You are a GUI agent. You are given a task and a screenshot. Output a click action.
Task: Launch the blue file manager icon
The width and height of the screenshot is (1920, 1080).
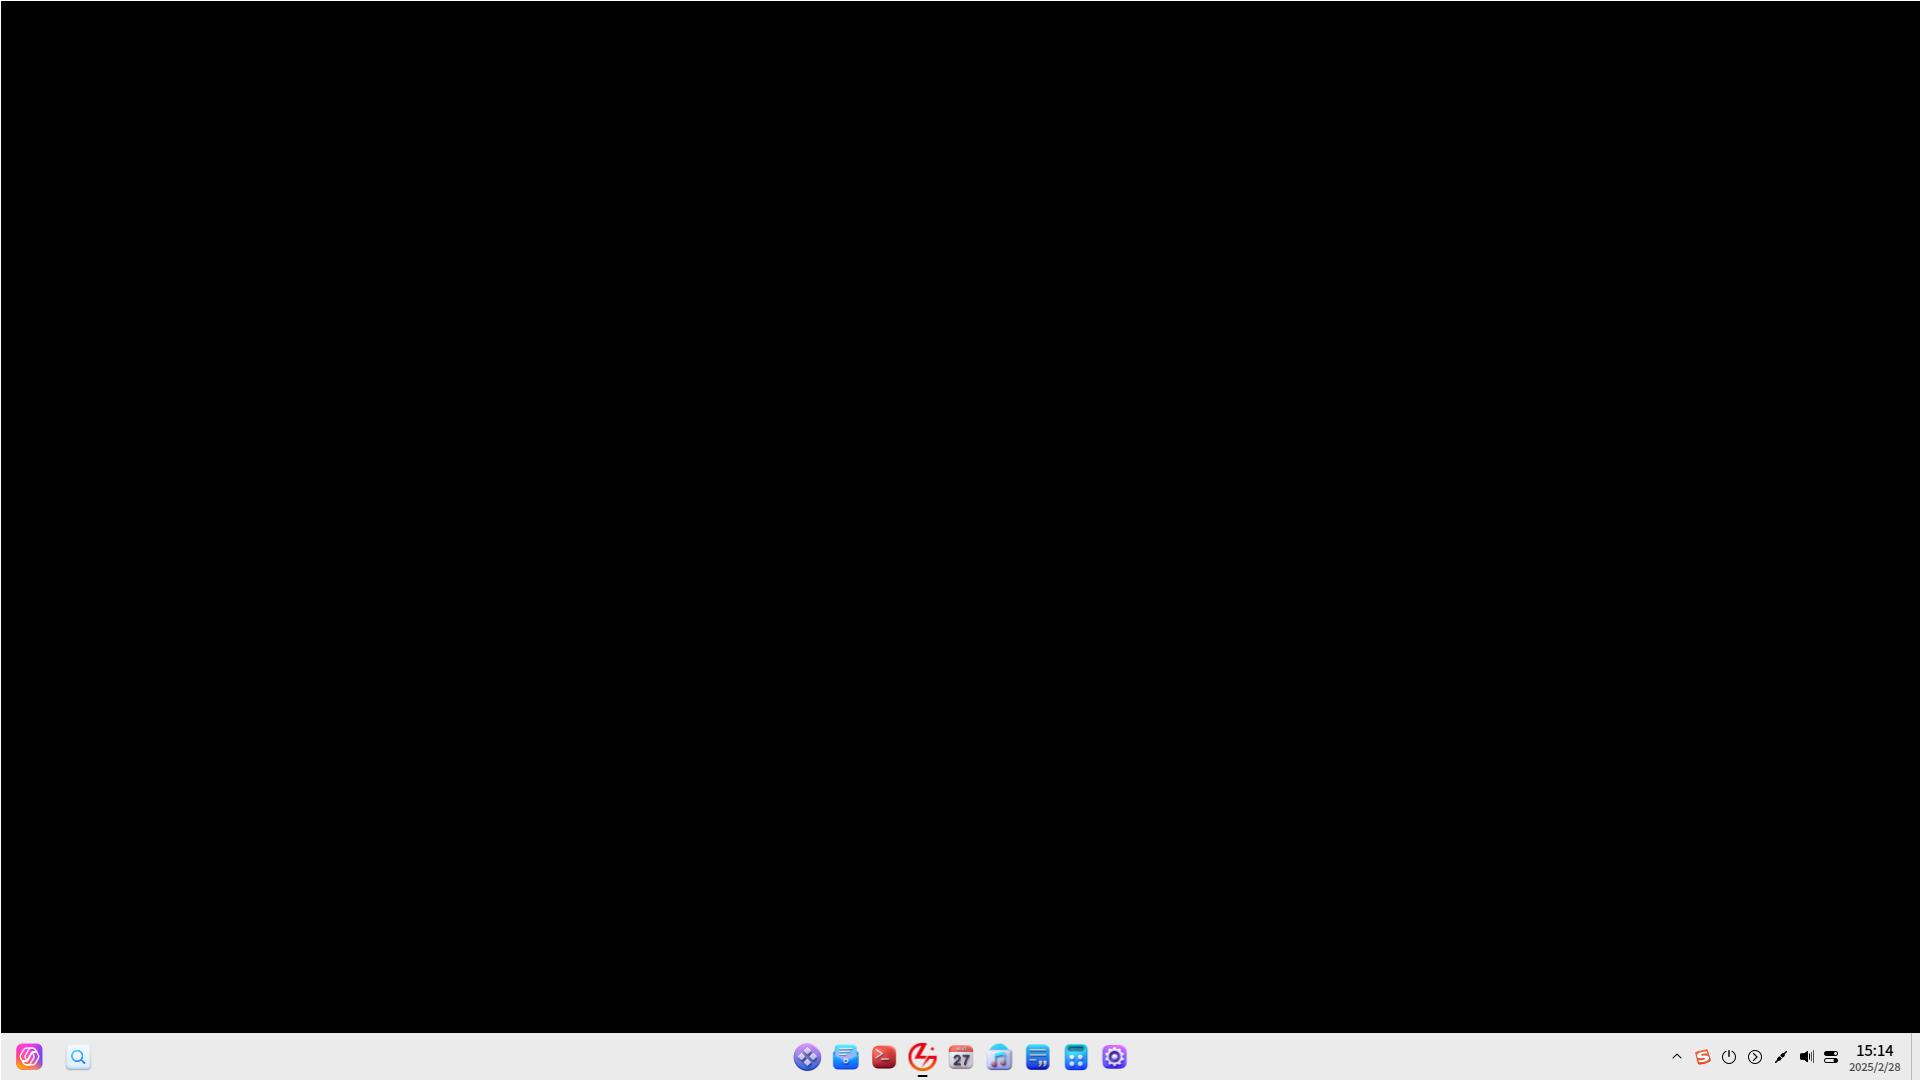pyautogui.click(x=846, y=1057)
